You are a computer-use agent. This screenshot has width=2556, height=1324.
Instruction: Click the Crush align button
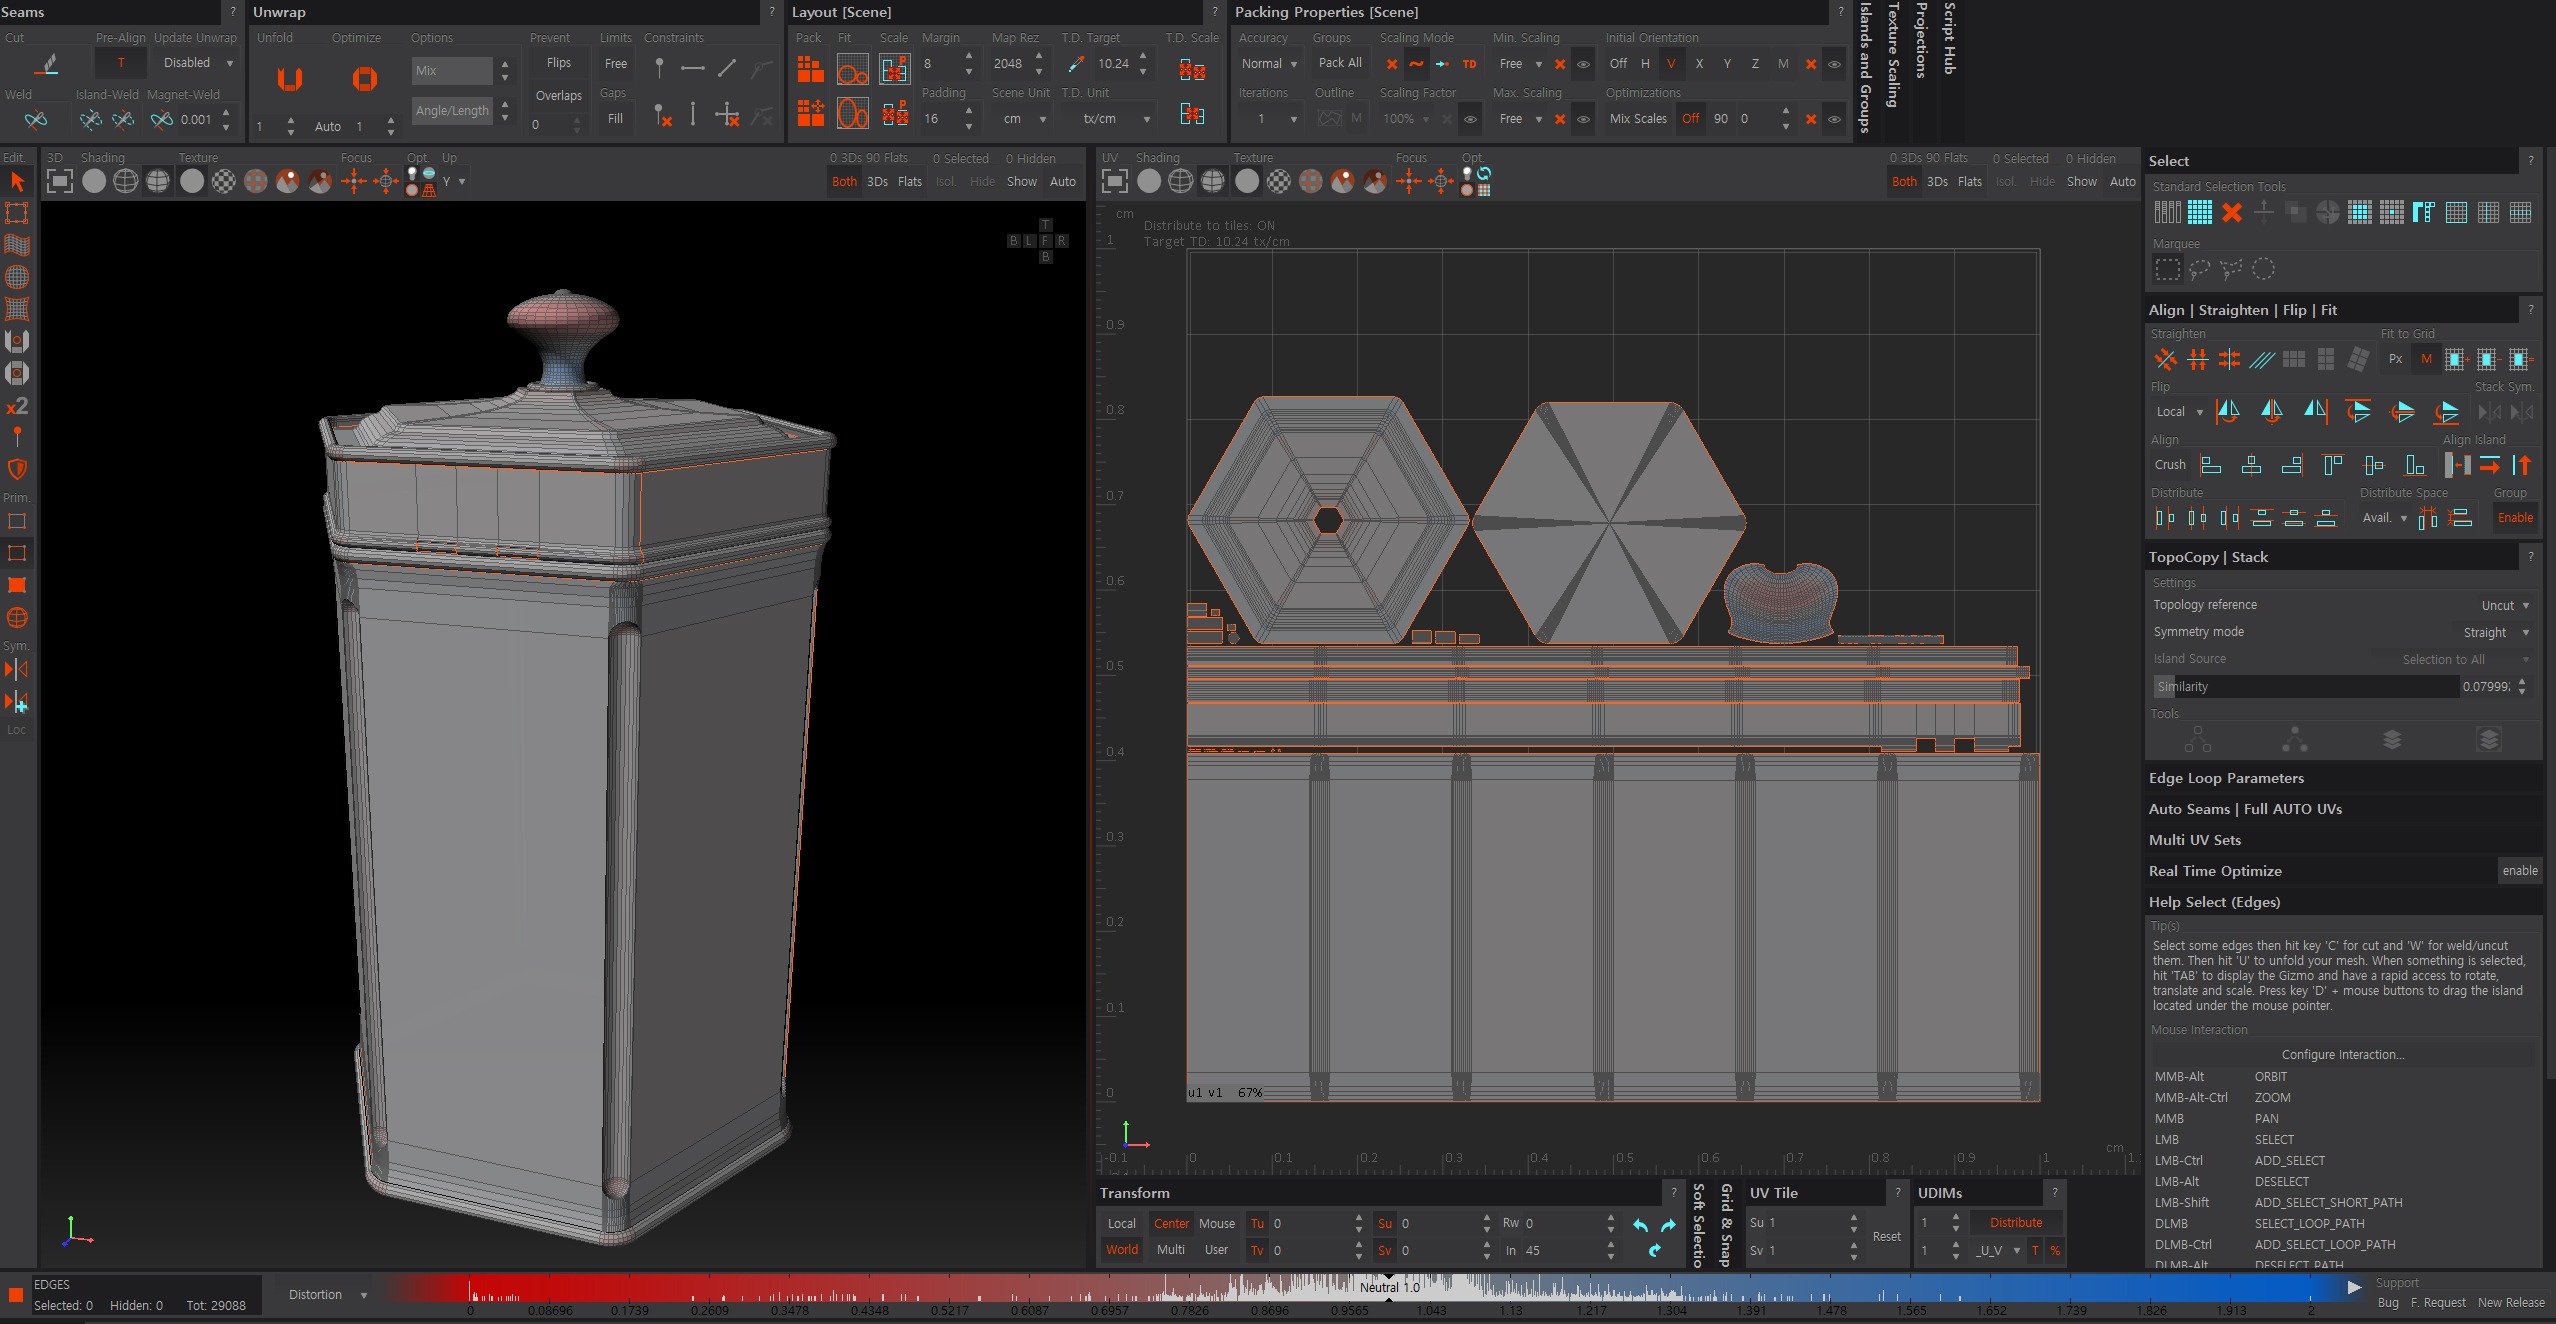coord(2170,465)
